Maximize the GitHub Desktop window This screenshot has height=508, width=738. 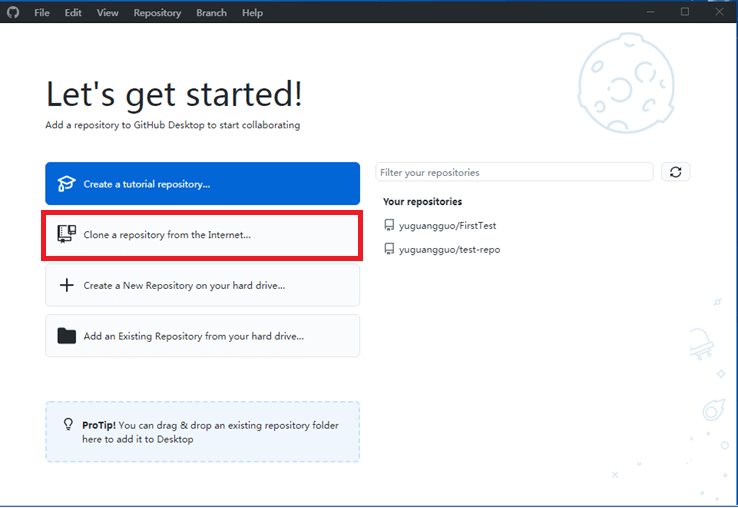[x=685, y=12]
